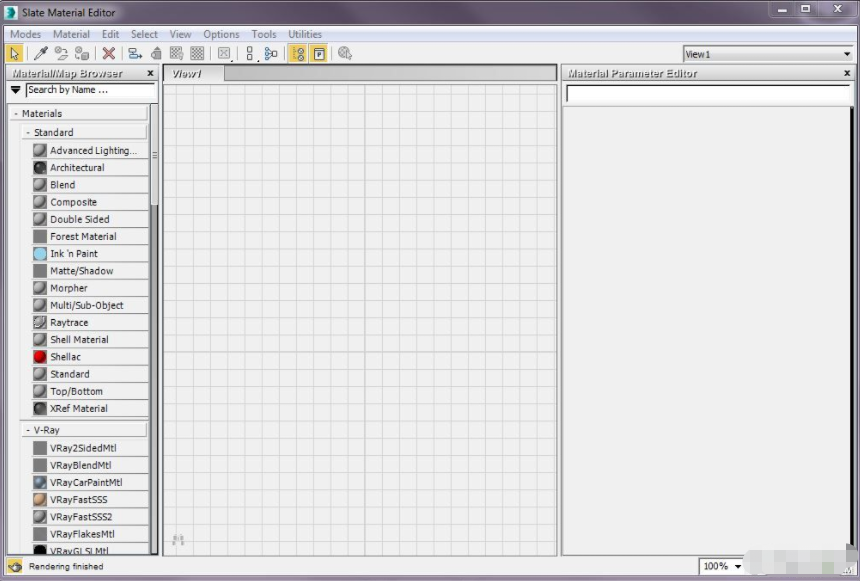Select the Composite material

pyautogui.click(x=90, y=202)
